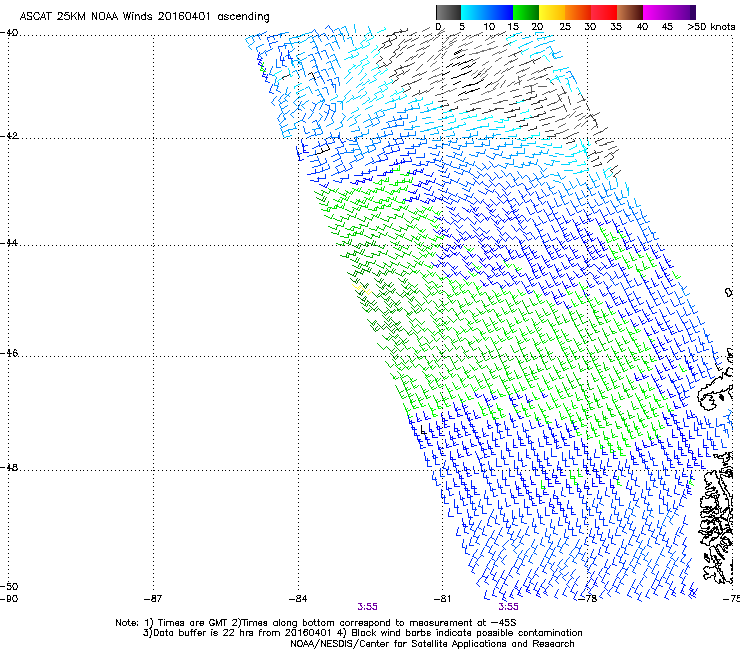Click the brown 35-40 knots legend swatch
The width and height of the screenshot is (740, 650).
630,12
